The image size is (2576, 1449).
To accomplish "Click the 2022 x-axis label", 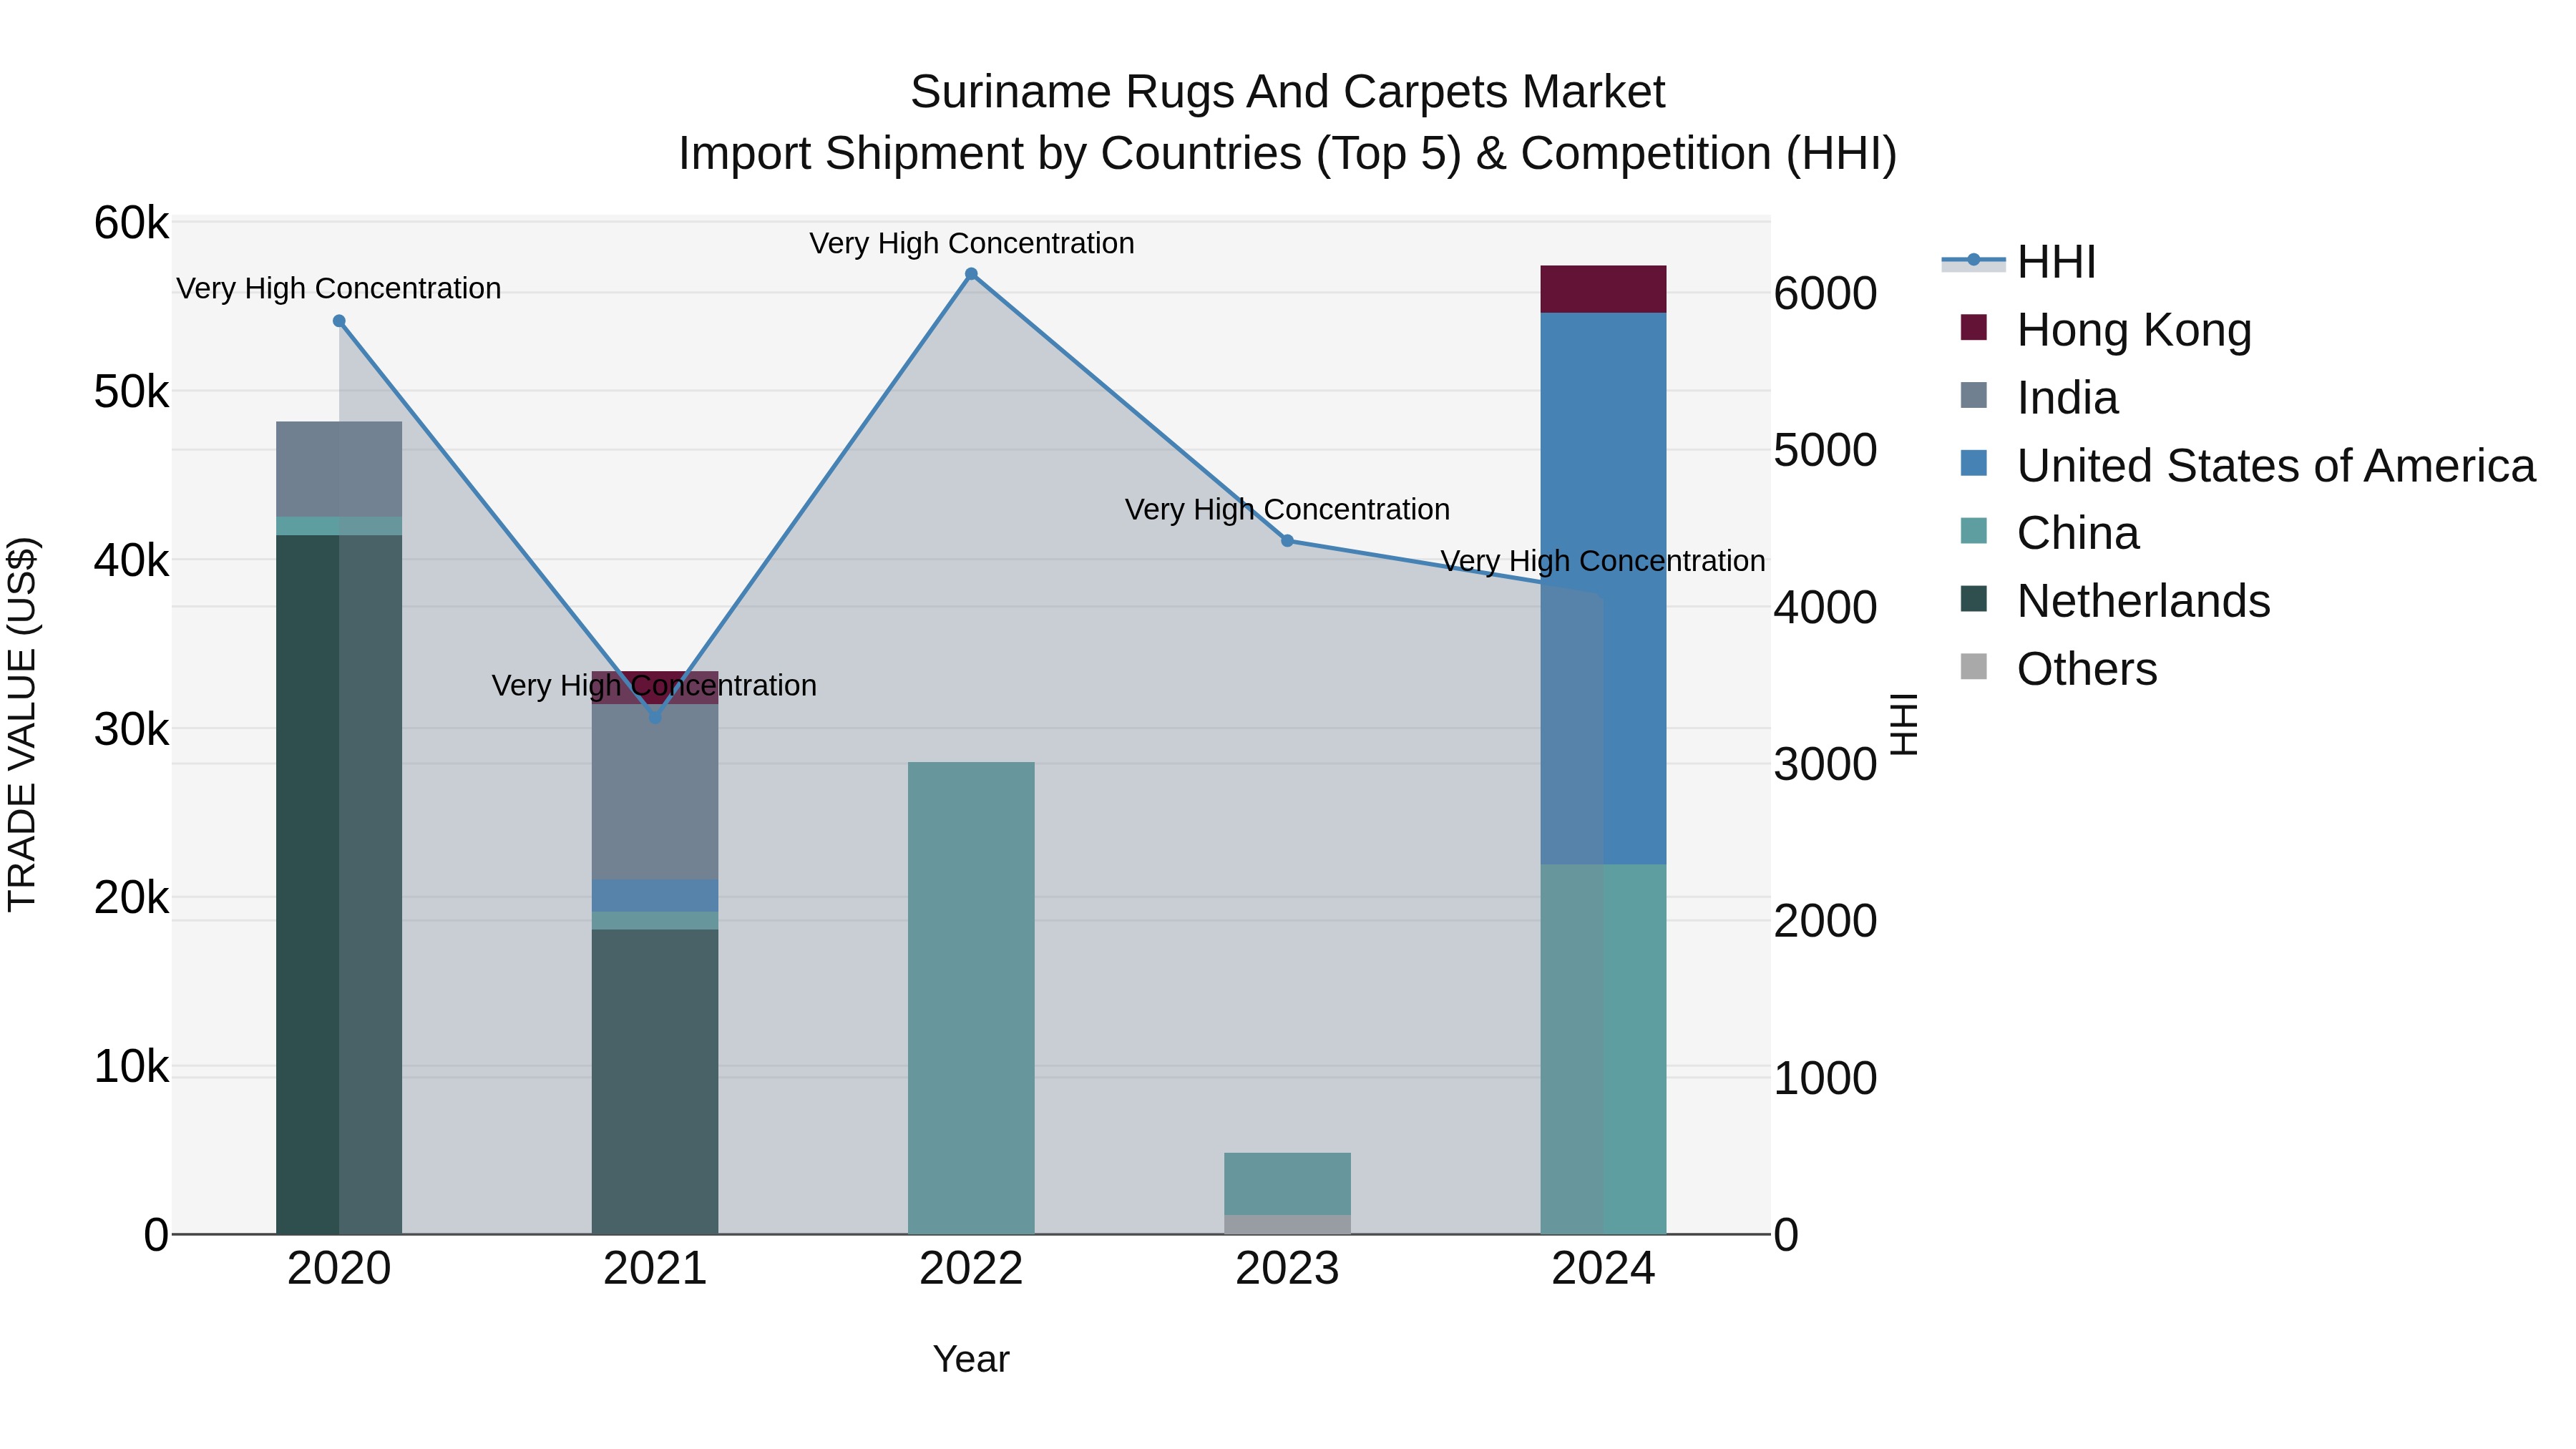I will [x=971, y=1269].
